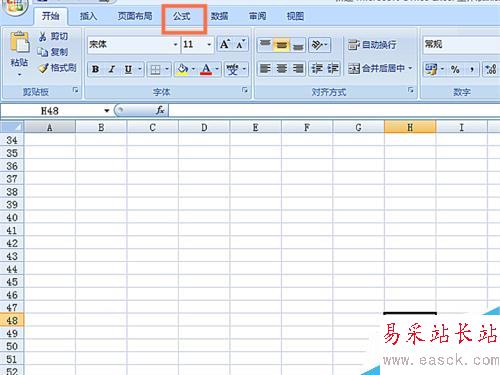Apply fill color paint bucket
The image size is (500, 375).
[182, 70]
